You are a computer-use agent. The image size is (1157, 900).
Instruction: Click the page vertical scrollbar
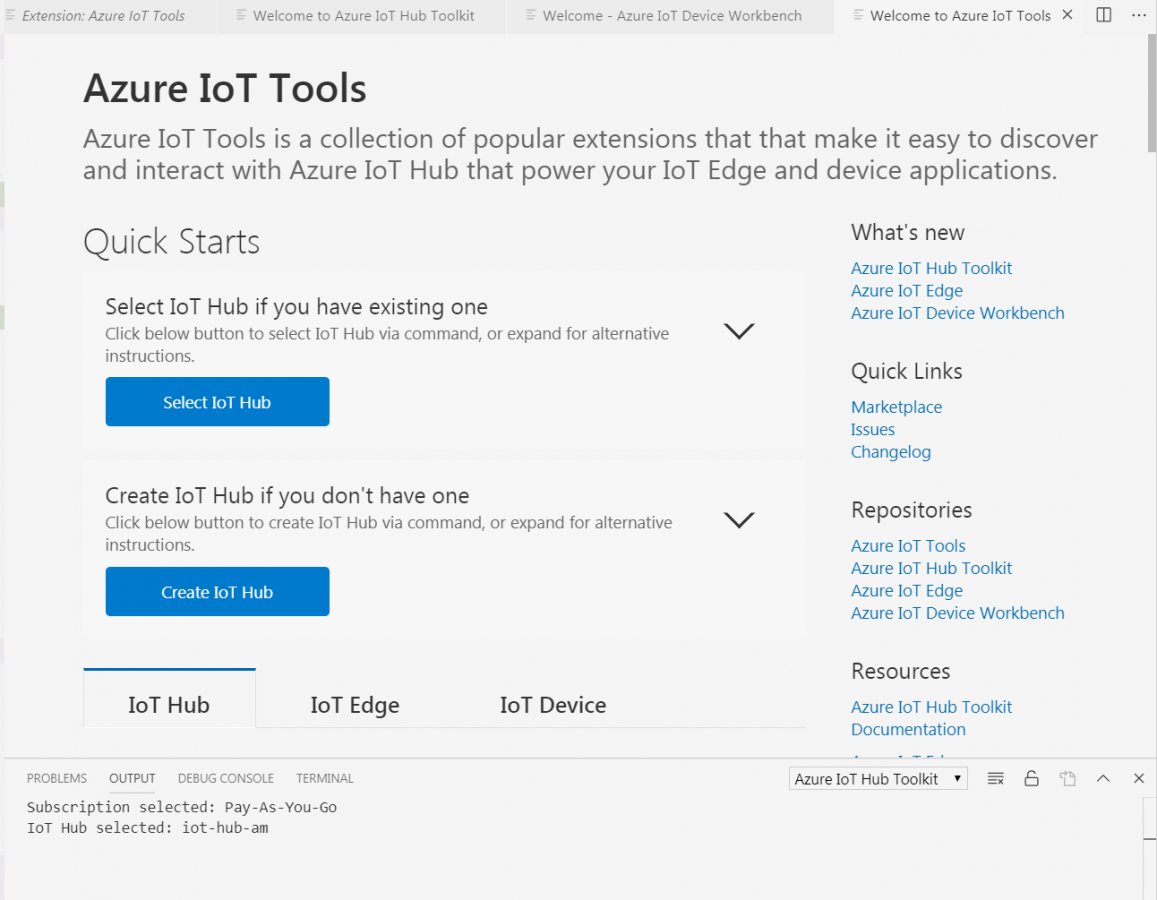click(x=1150, y=100)
